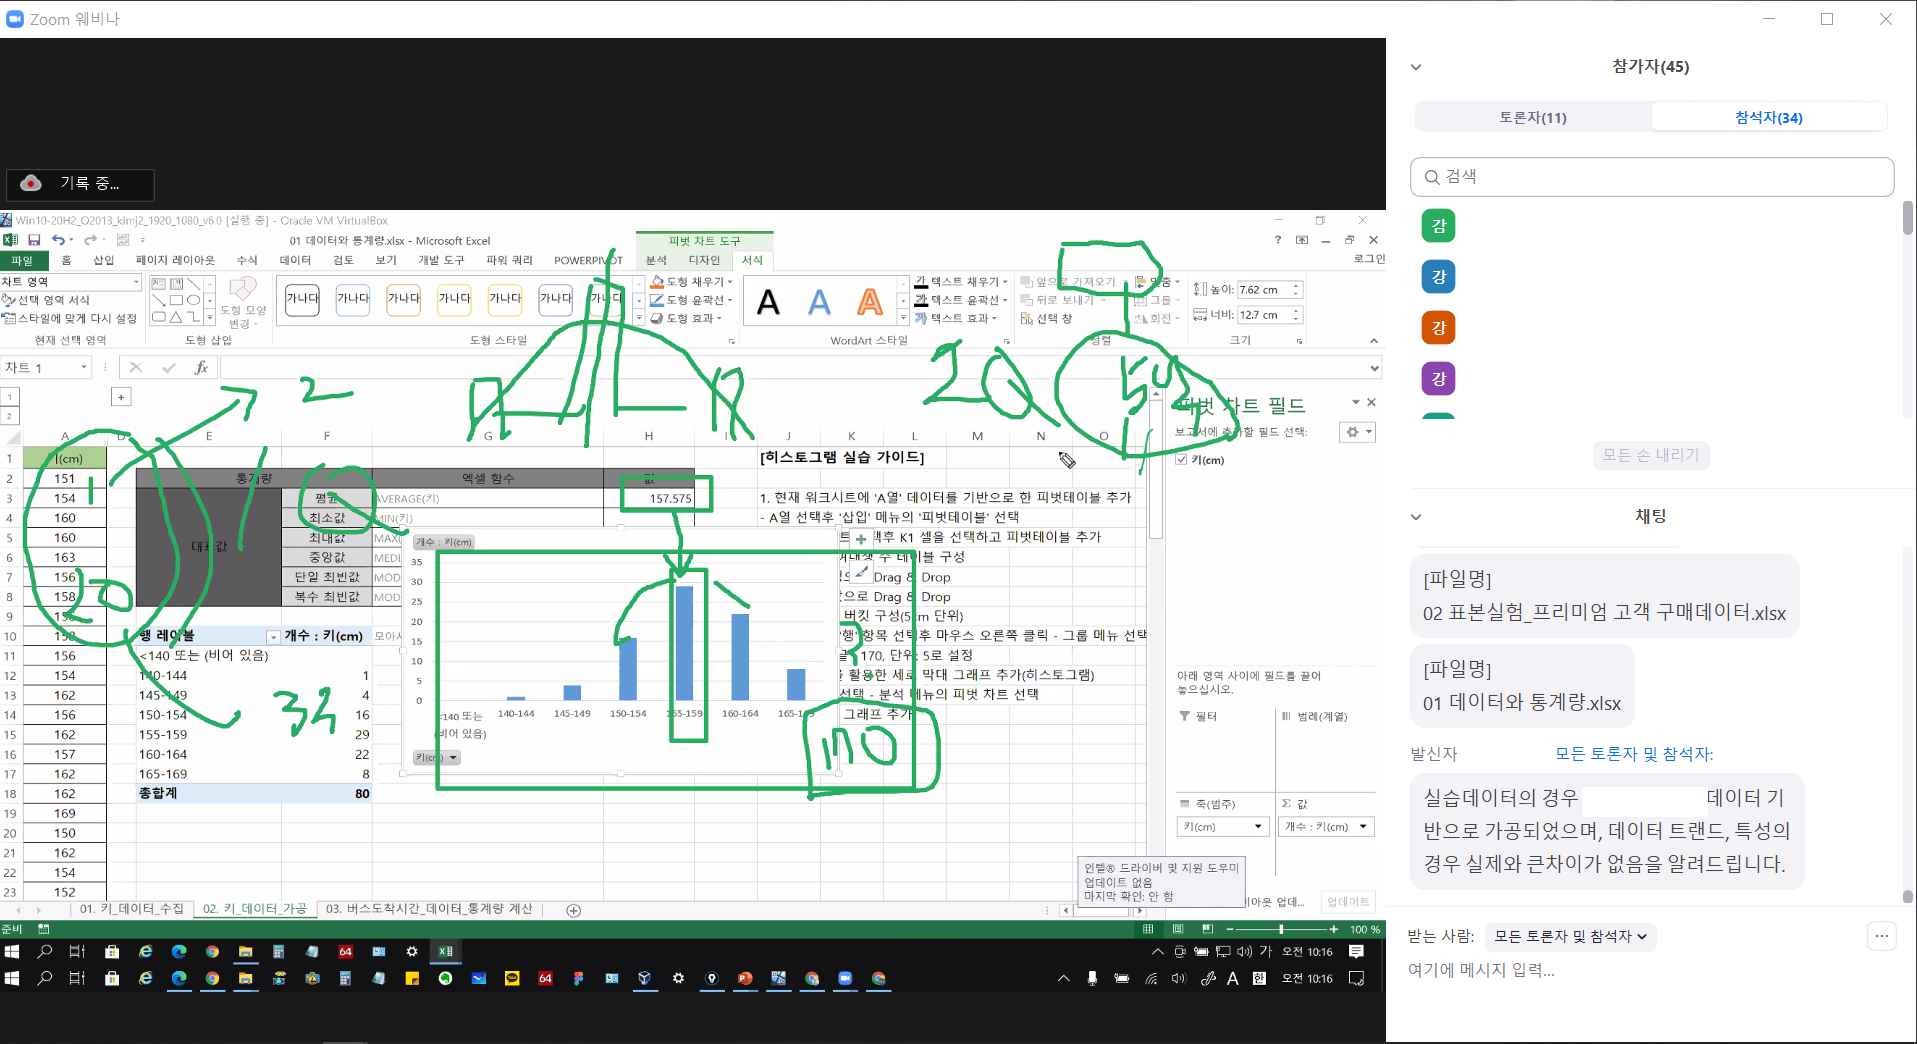
Task: Open the 삽입 ribbon tab in Excel
Action: tap(104, 260)
